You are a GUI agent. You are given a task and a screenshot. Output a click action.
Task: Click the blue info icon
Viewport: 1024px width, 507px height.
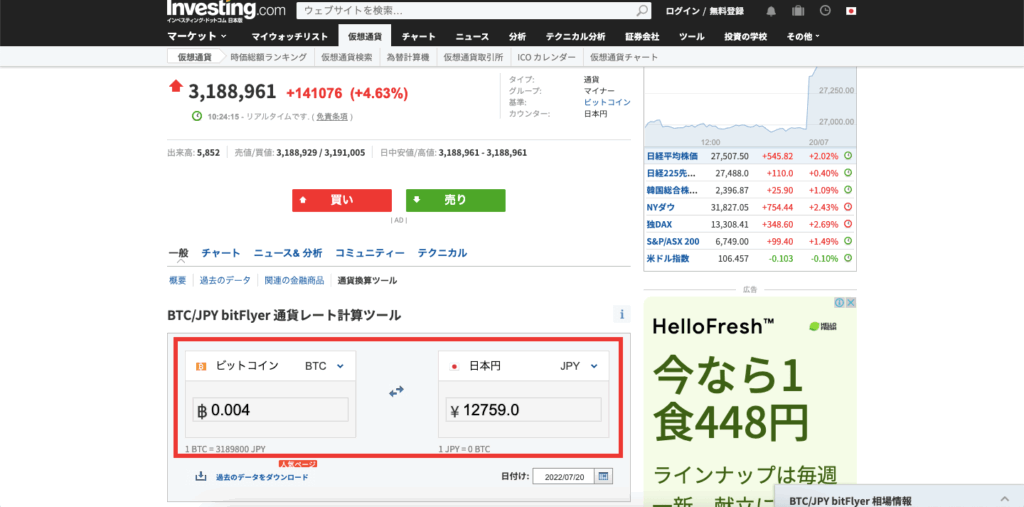pos(621,315)
